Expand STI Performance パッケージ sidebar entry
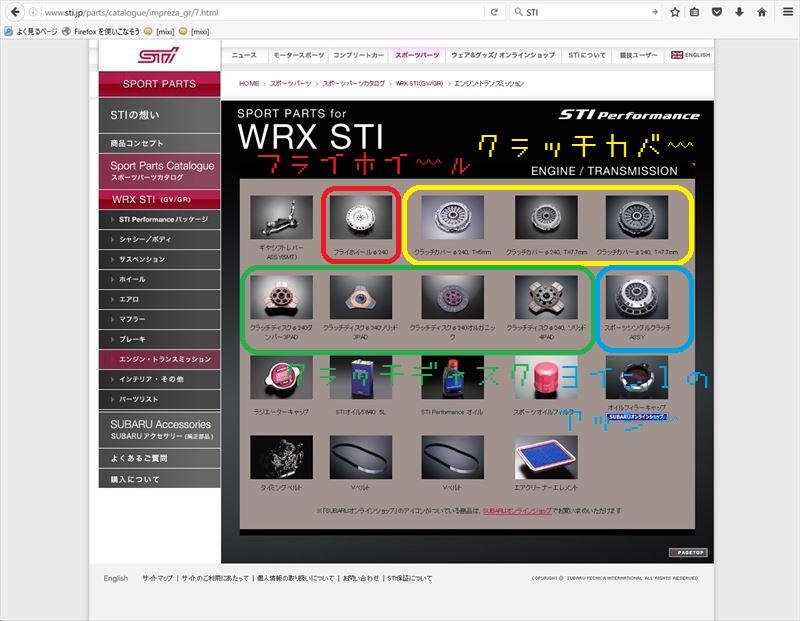The image size is (800, 621). [x=159, y=219]
